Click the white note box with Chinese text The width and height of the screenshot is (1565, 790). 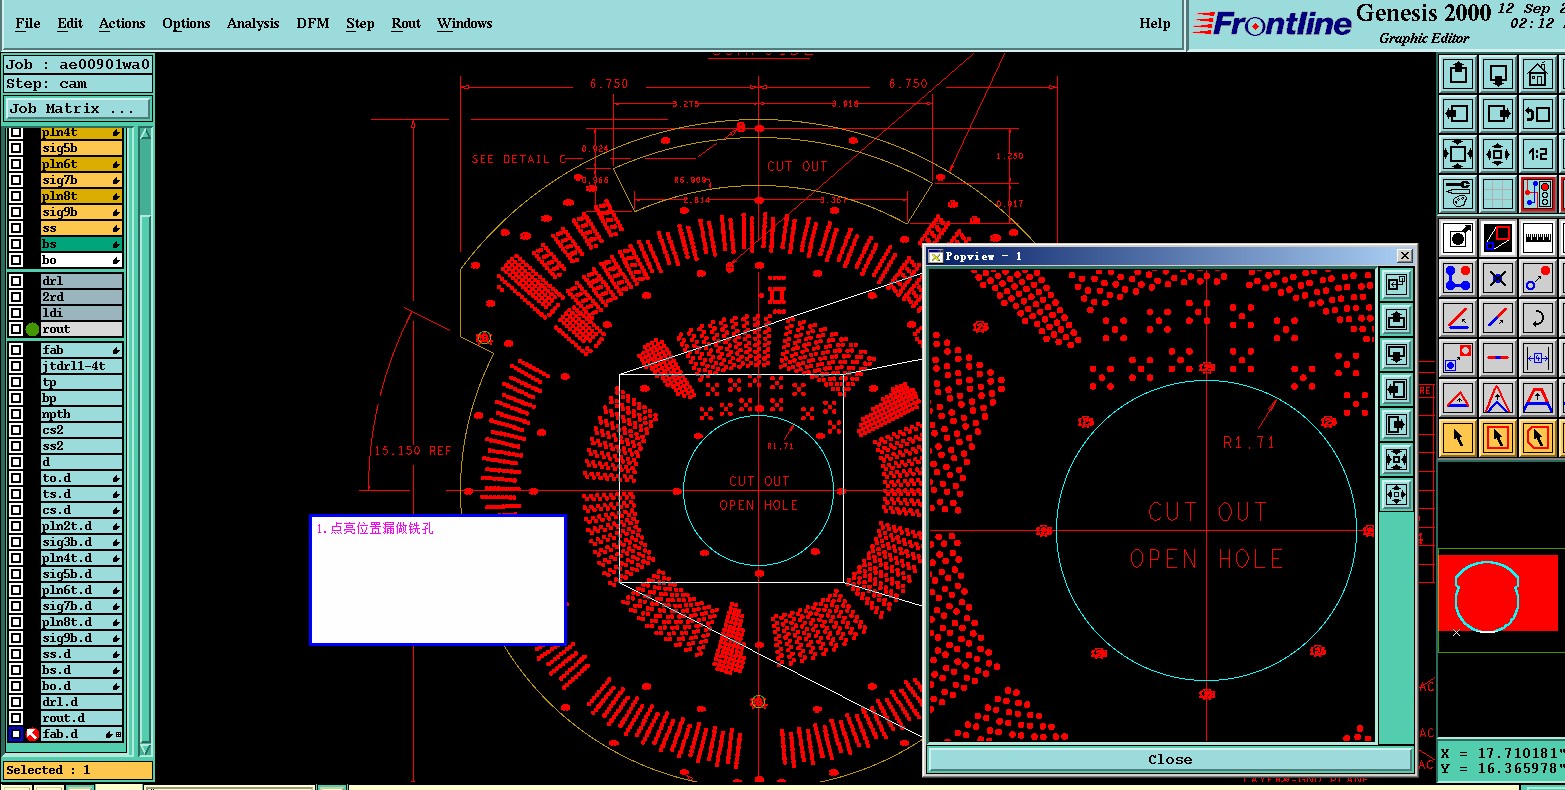pyautogui.click(x=438, y=580)
